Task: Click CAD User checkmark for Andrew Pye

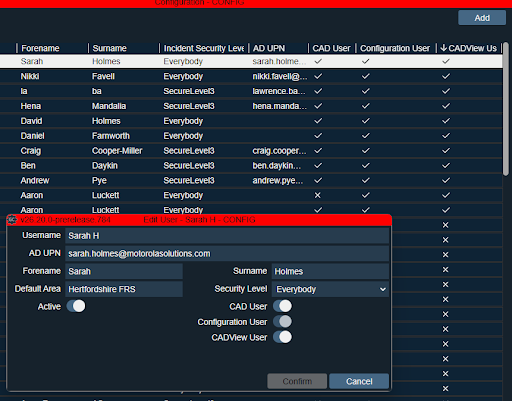Action: coord(318,180)
